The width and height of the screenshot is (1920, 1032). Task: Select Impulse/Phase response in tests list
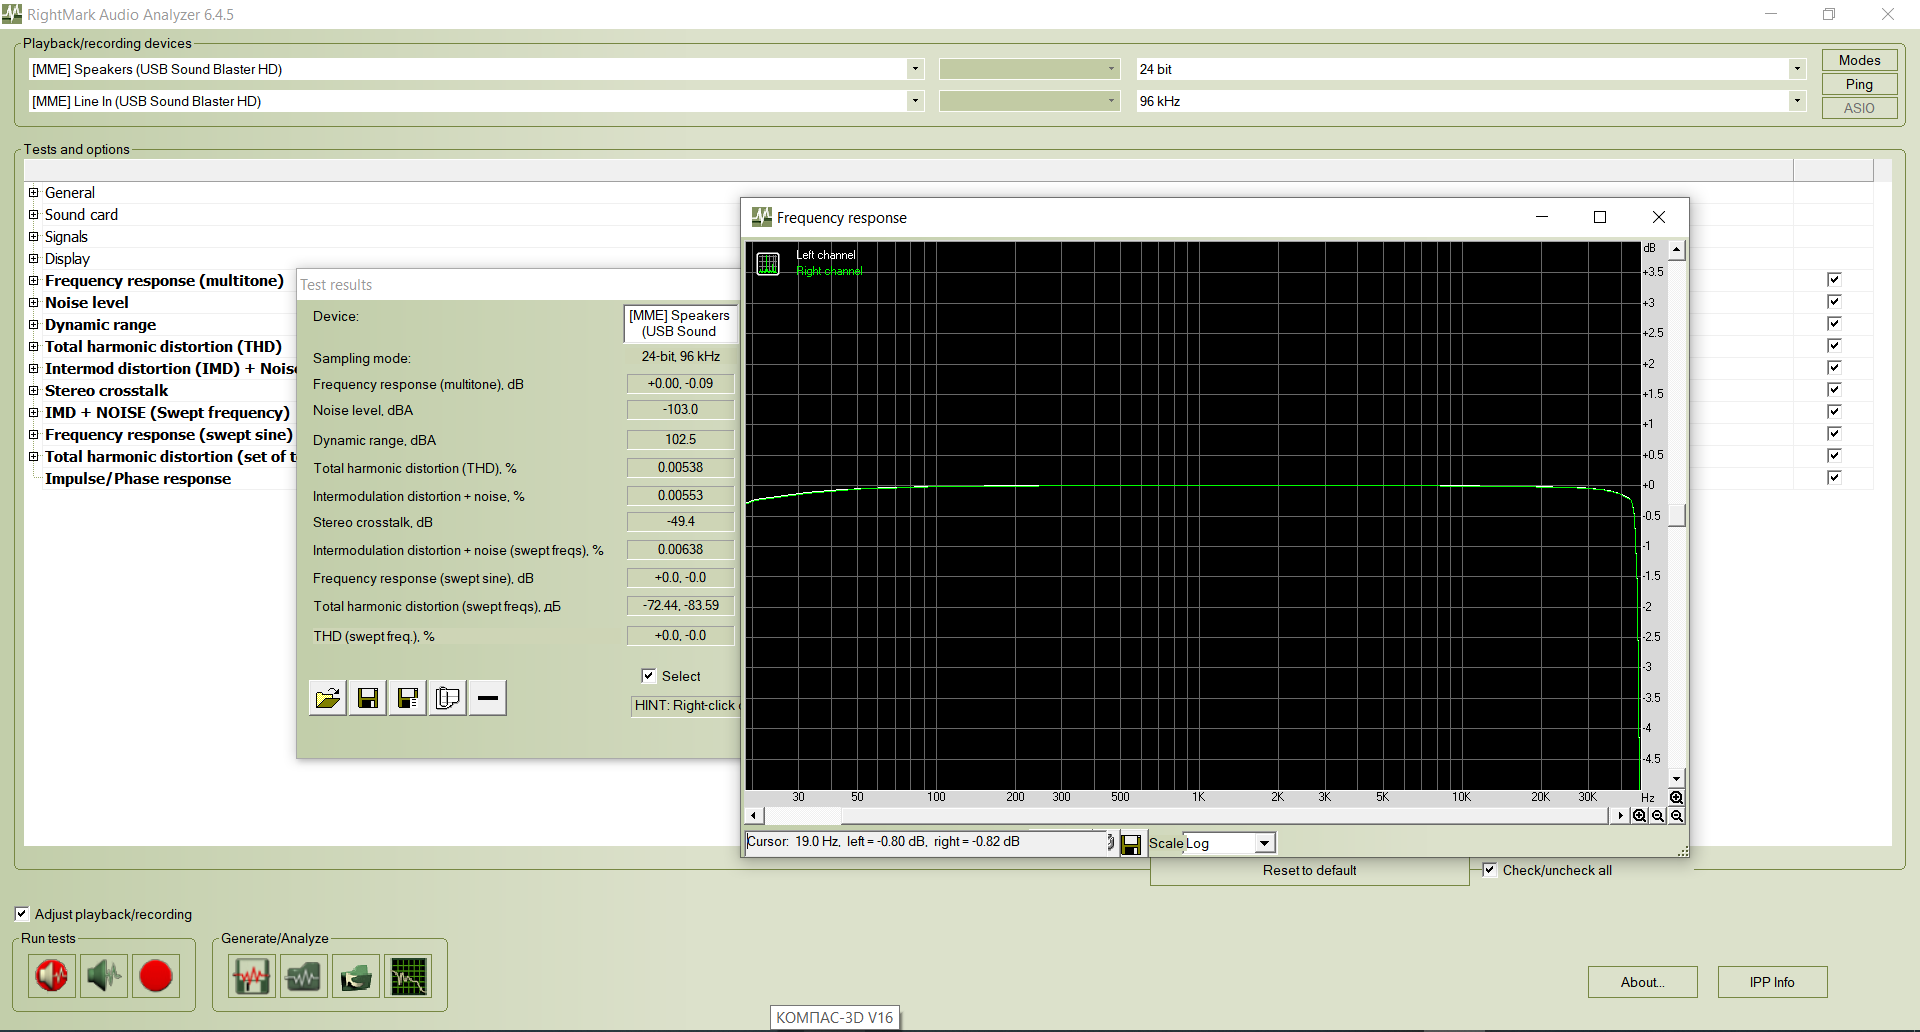coord(138,479)
